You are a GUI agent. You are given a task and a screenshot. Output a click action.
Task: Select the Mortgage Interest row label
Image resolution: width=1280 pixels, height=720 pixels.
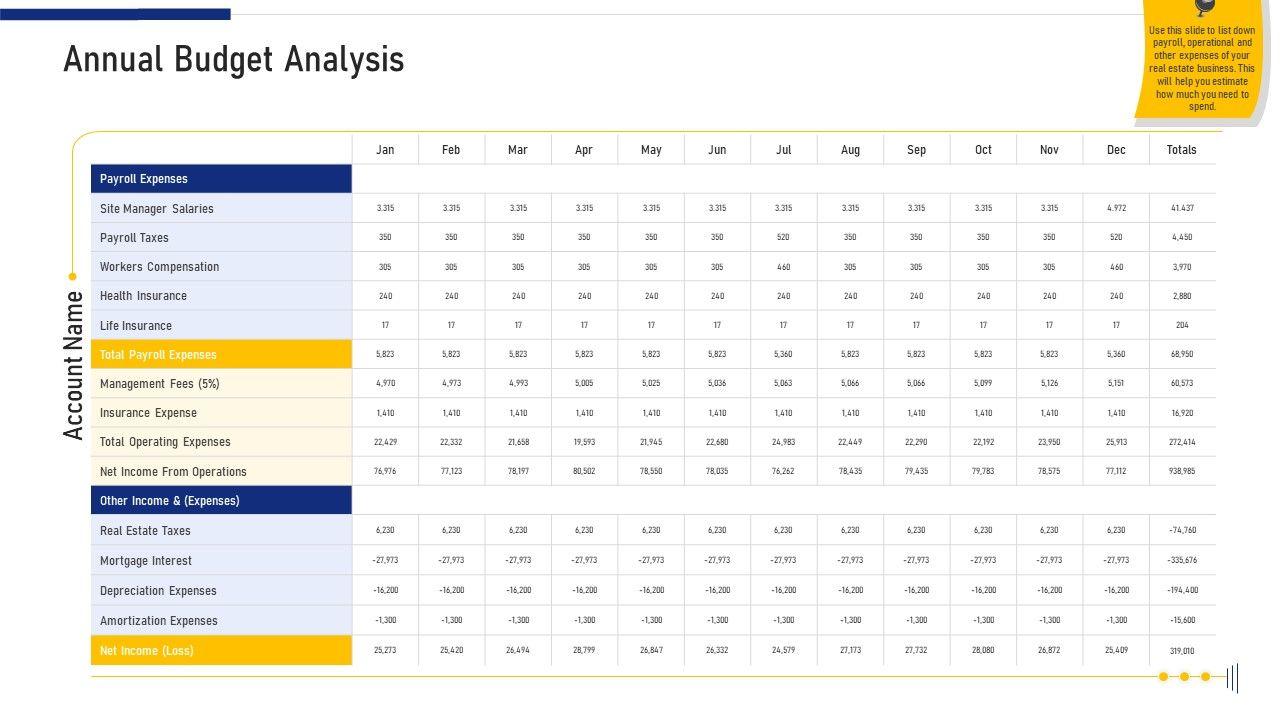coord(146,561)
